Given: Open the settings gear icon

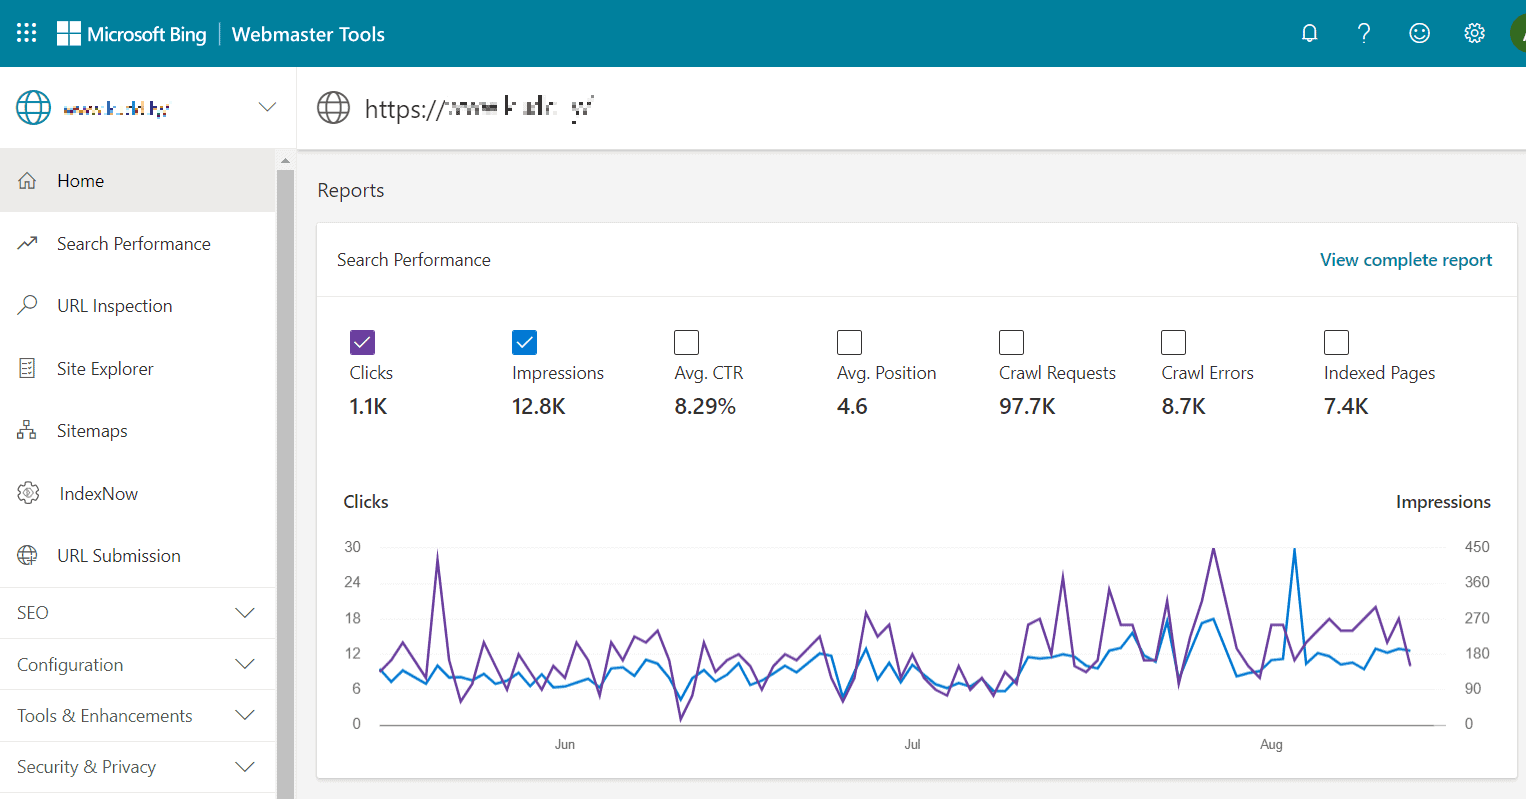Looking at the screenshot, I should (1474, 33).
